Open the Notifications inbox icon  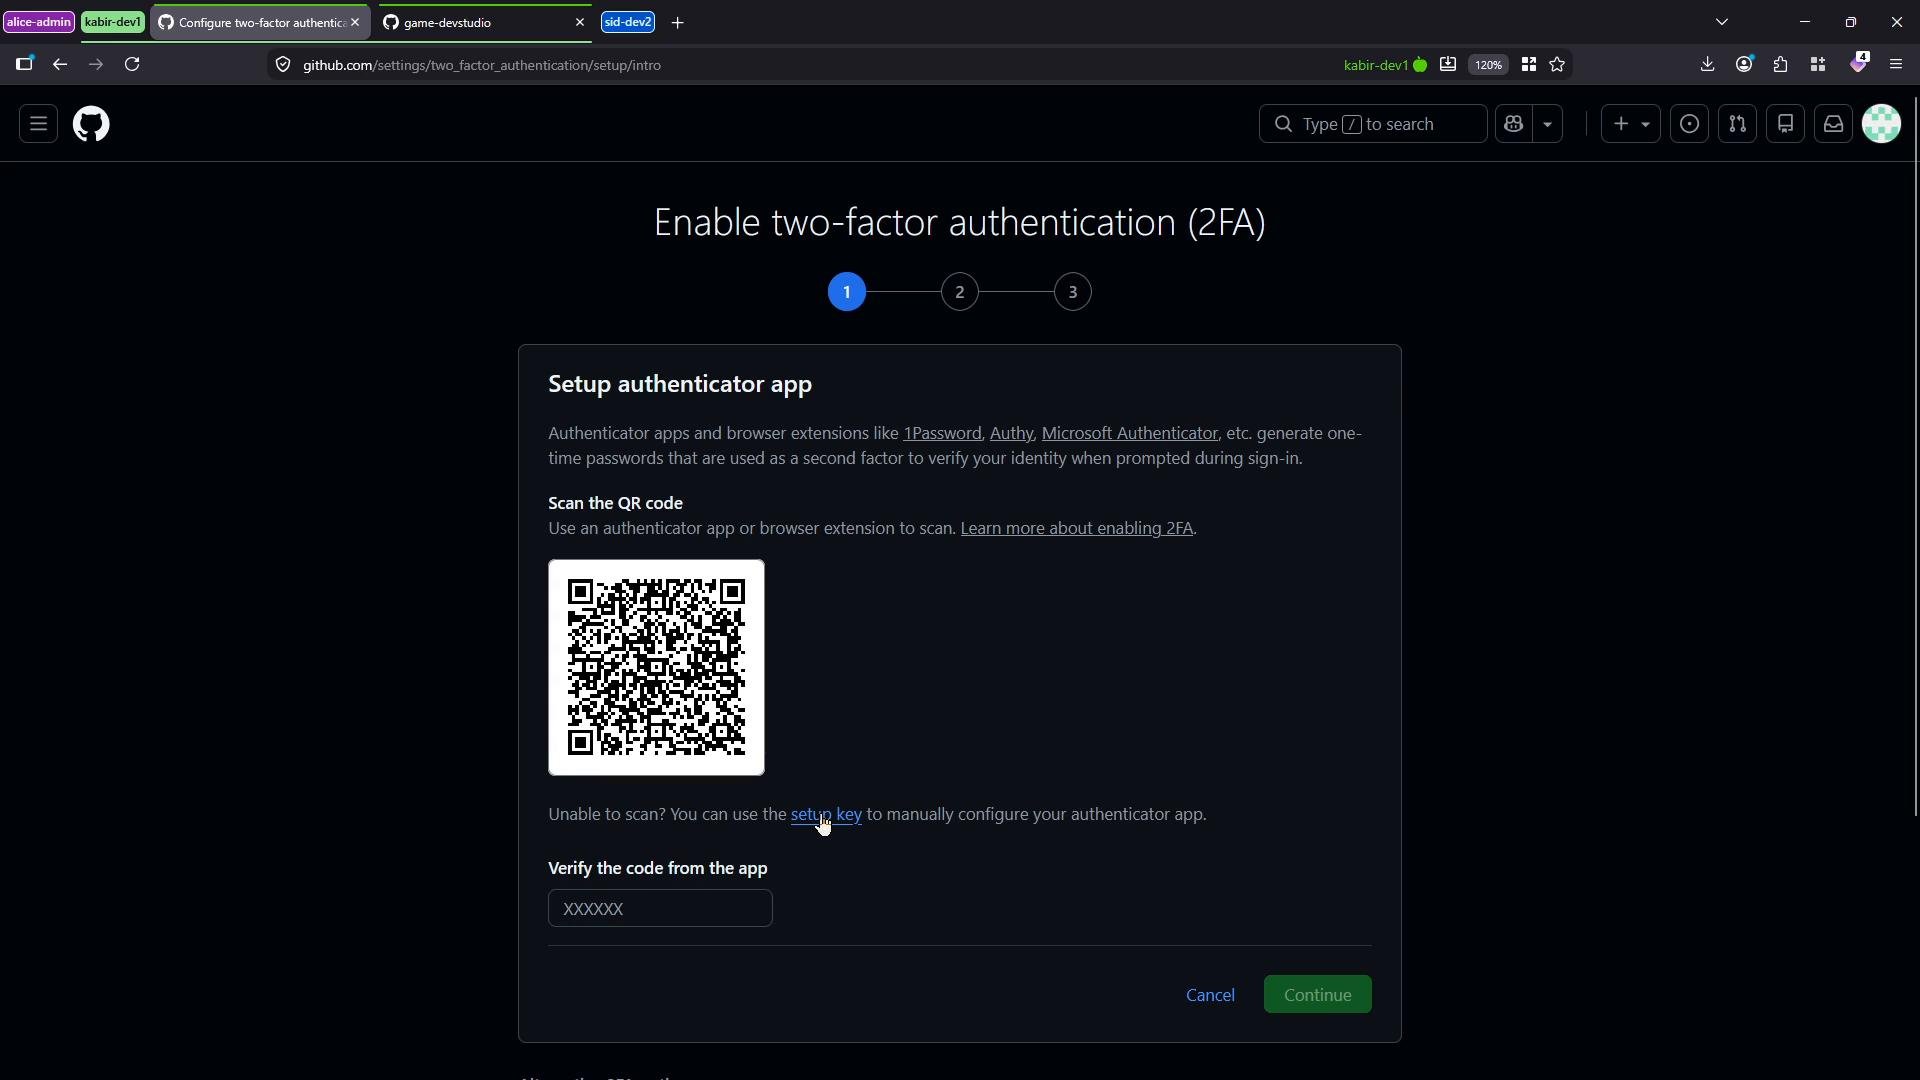coord(1833,124)
